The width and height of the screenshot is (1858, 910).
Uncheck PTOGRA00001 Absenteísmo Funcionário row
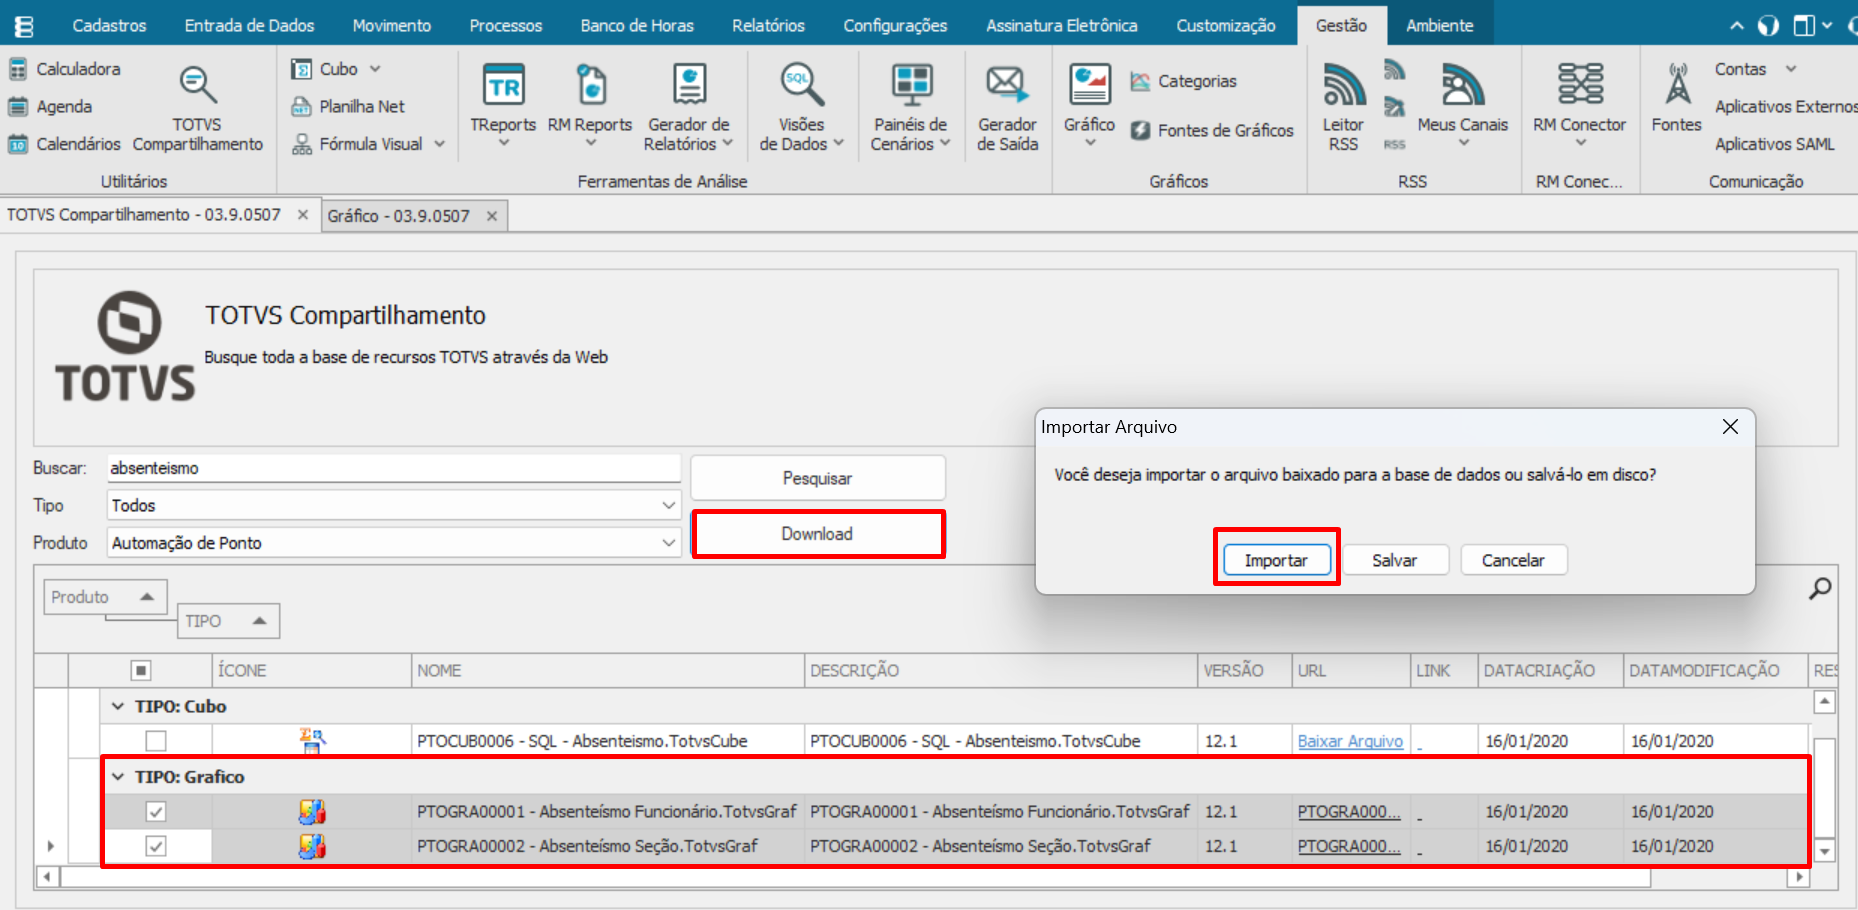(155, 811)
